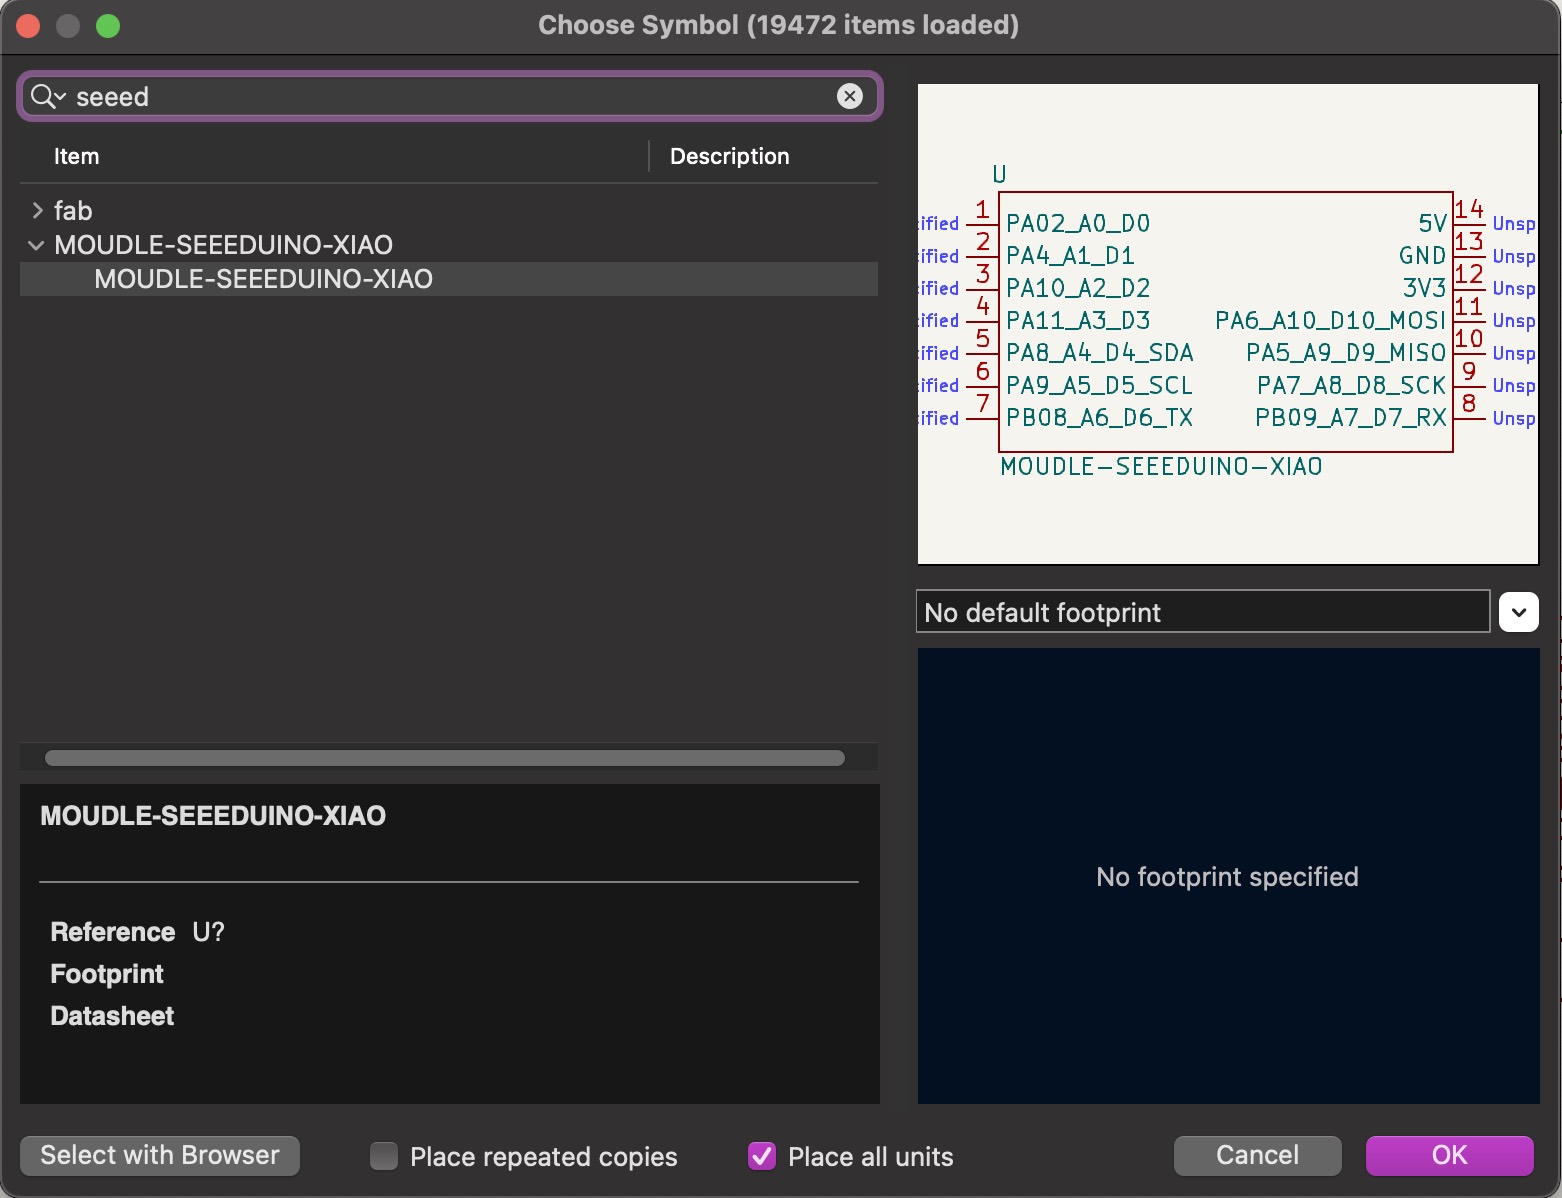This screenshot has height=1198, width=1562.
Task: Select the MOUDLE-SEEEDUINO-XIAO symbol child row
Action: coord(449,279)
